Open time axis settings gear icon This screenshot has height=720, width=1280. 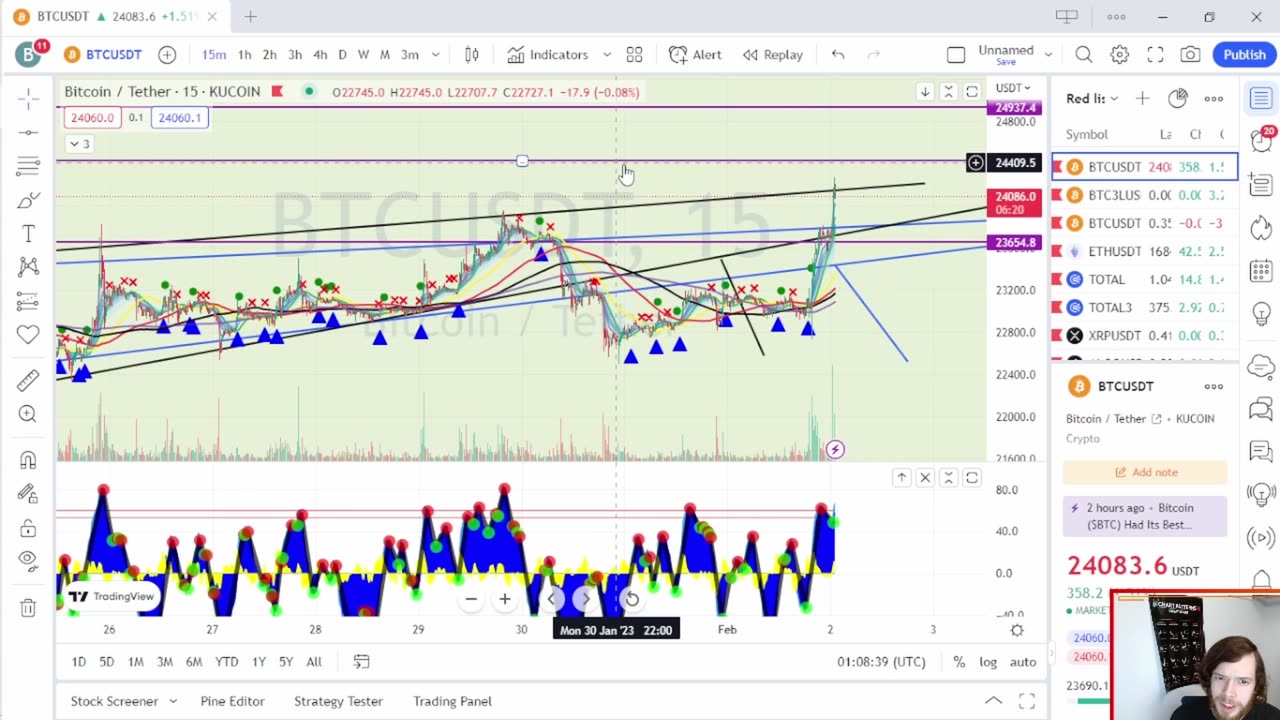[x=1017, y=630]
